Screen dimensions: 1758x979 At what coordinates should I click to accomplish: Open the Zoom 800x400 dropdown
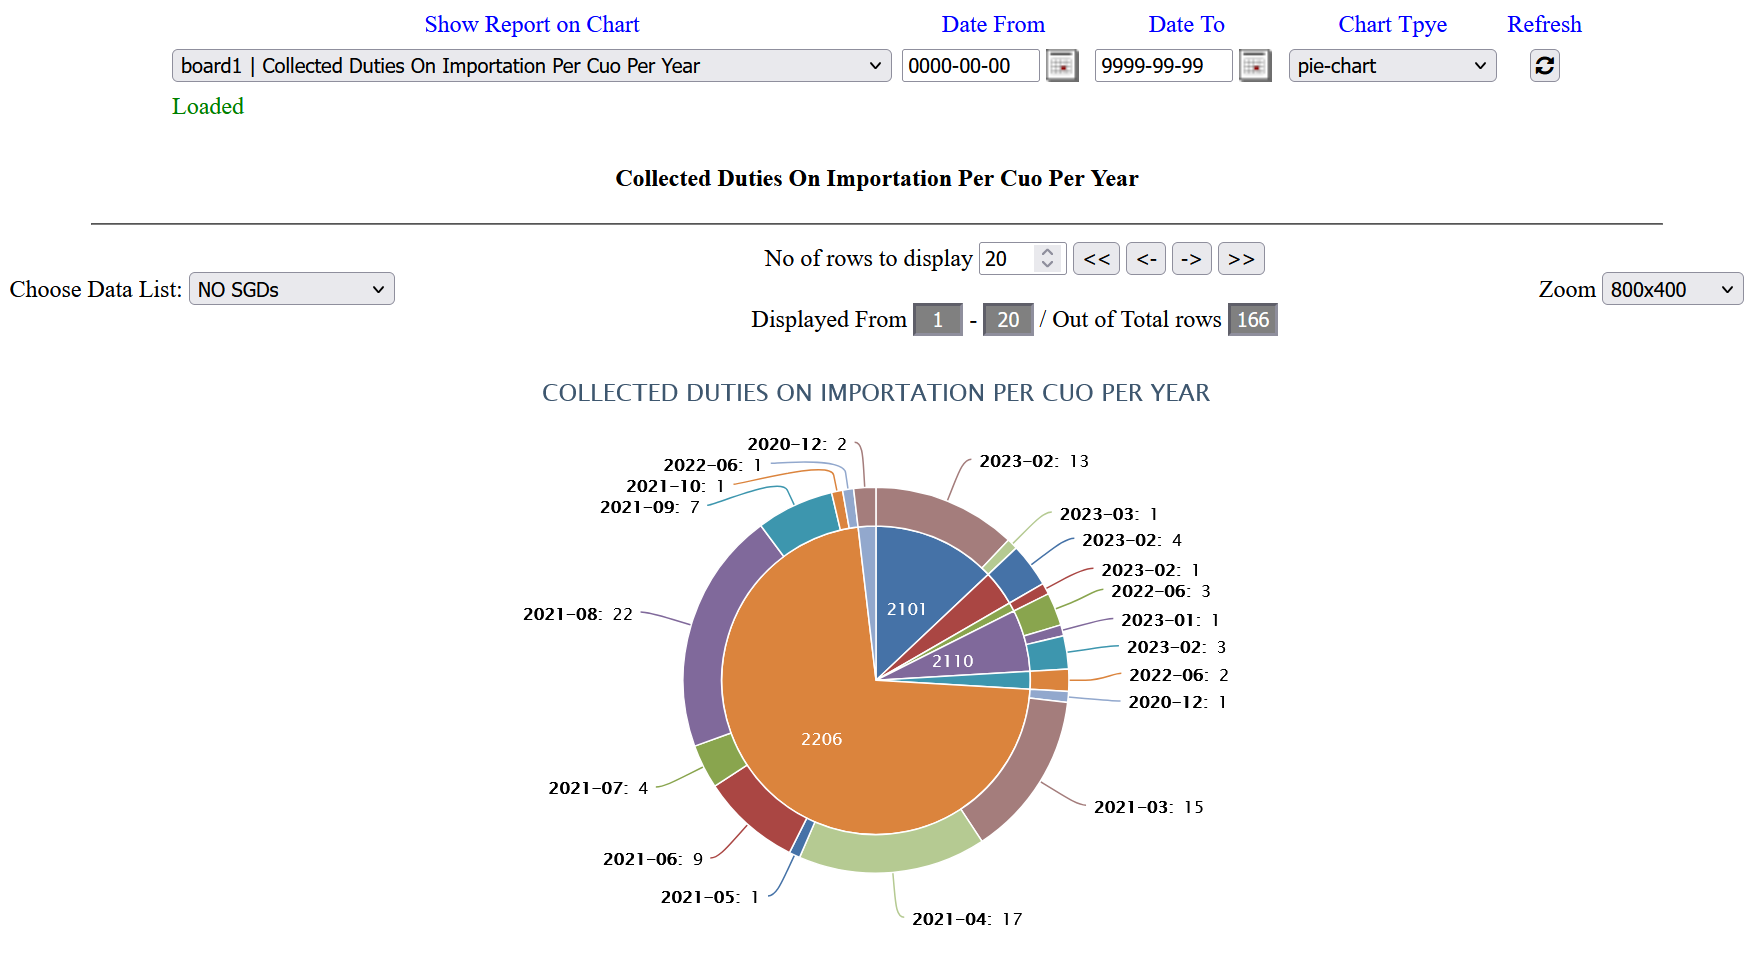click(1671, 290)
